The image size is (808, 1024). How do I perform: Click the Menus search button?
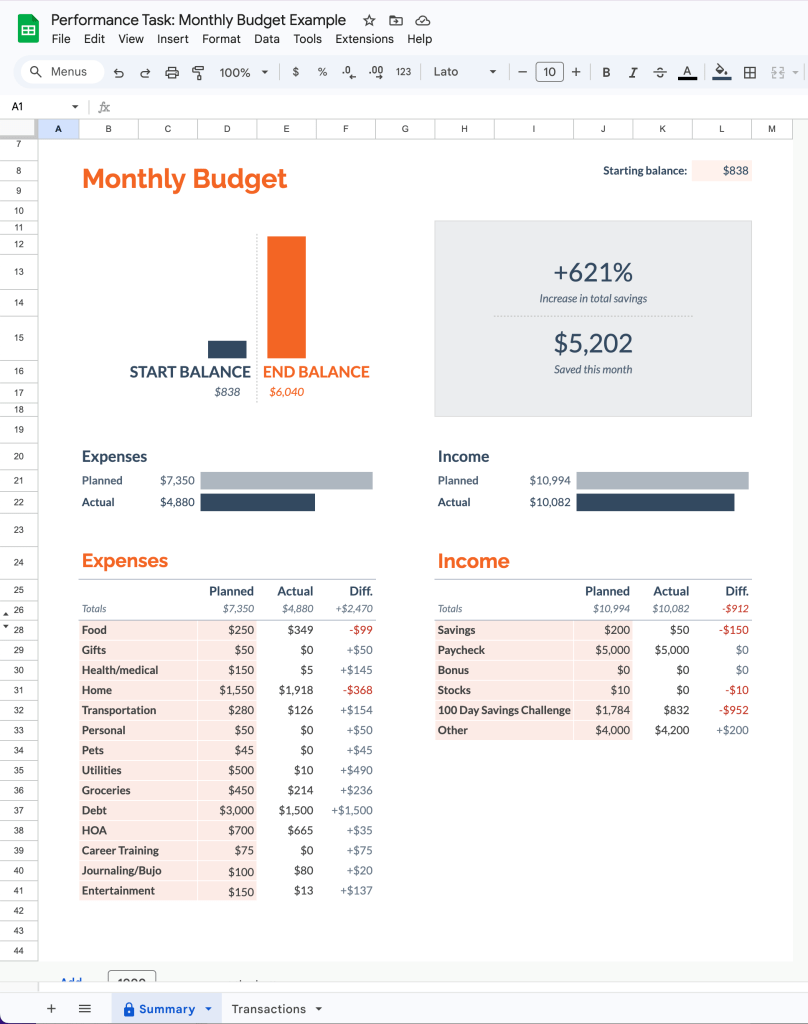59,72
